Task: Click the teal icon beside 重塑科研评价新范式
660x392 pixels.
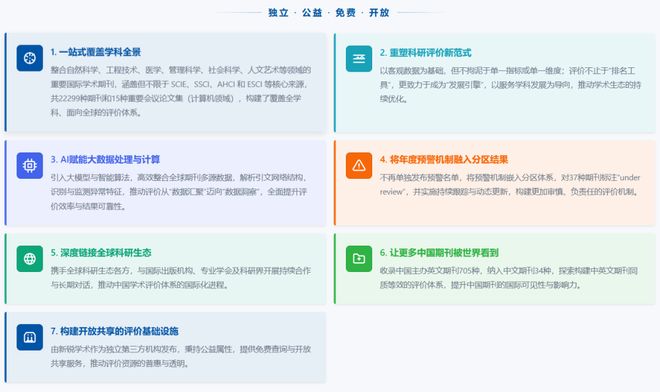Action: click(359, 59)
